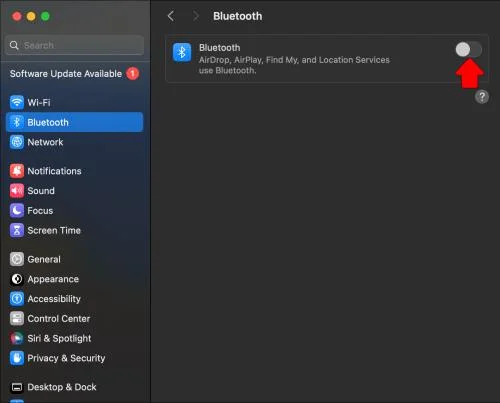Click the red software update badge

tap(133, 74)
